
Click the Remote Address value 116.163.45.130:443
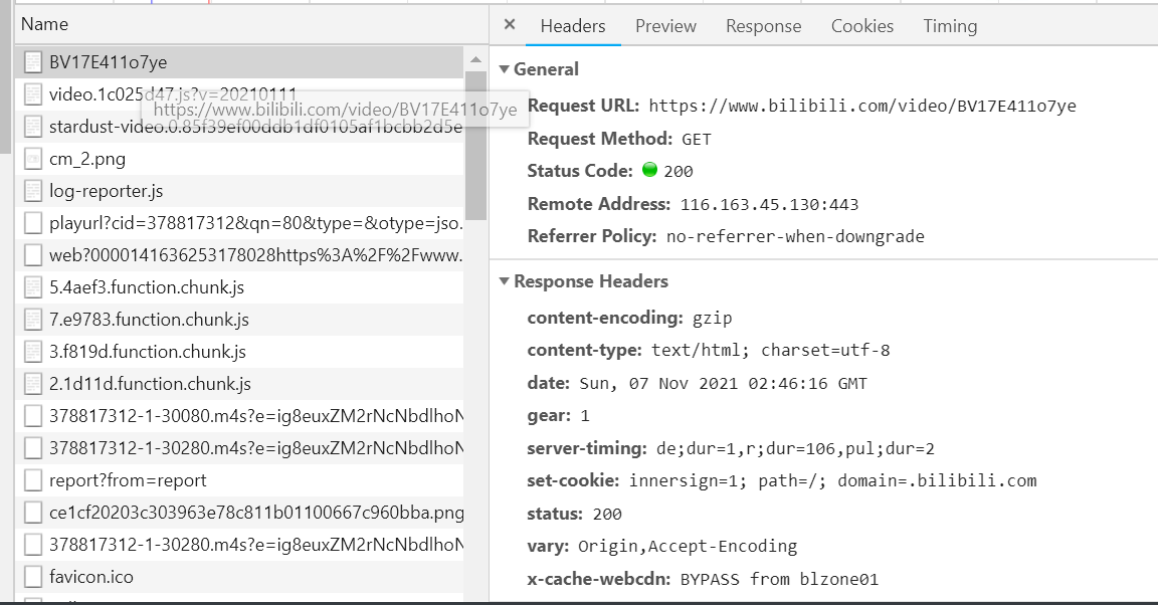tap(769, 205)
